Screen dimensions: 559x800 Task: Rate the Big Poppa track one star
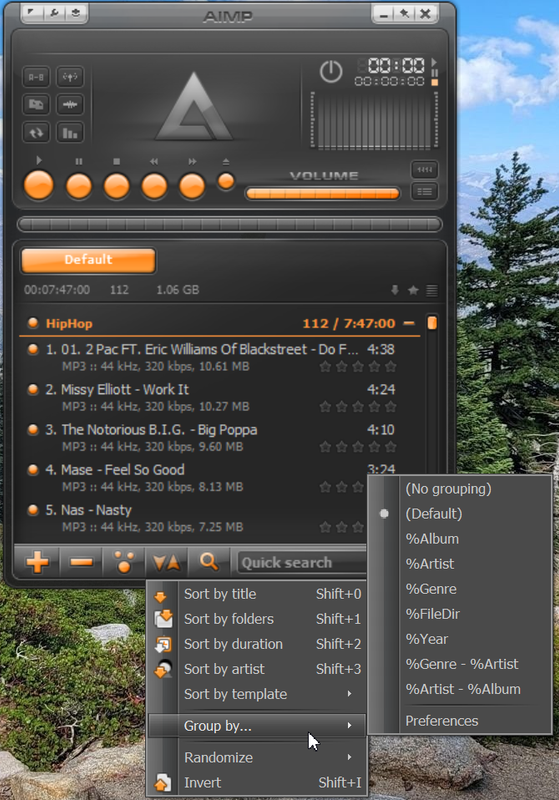(325, 447)
